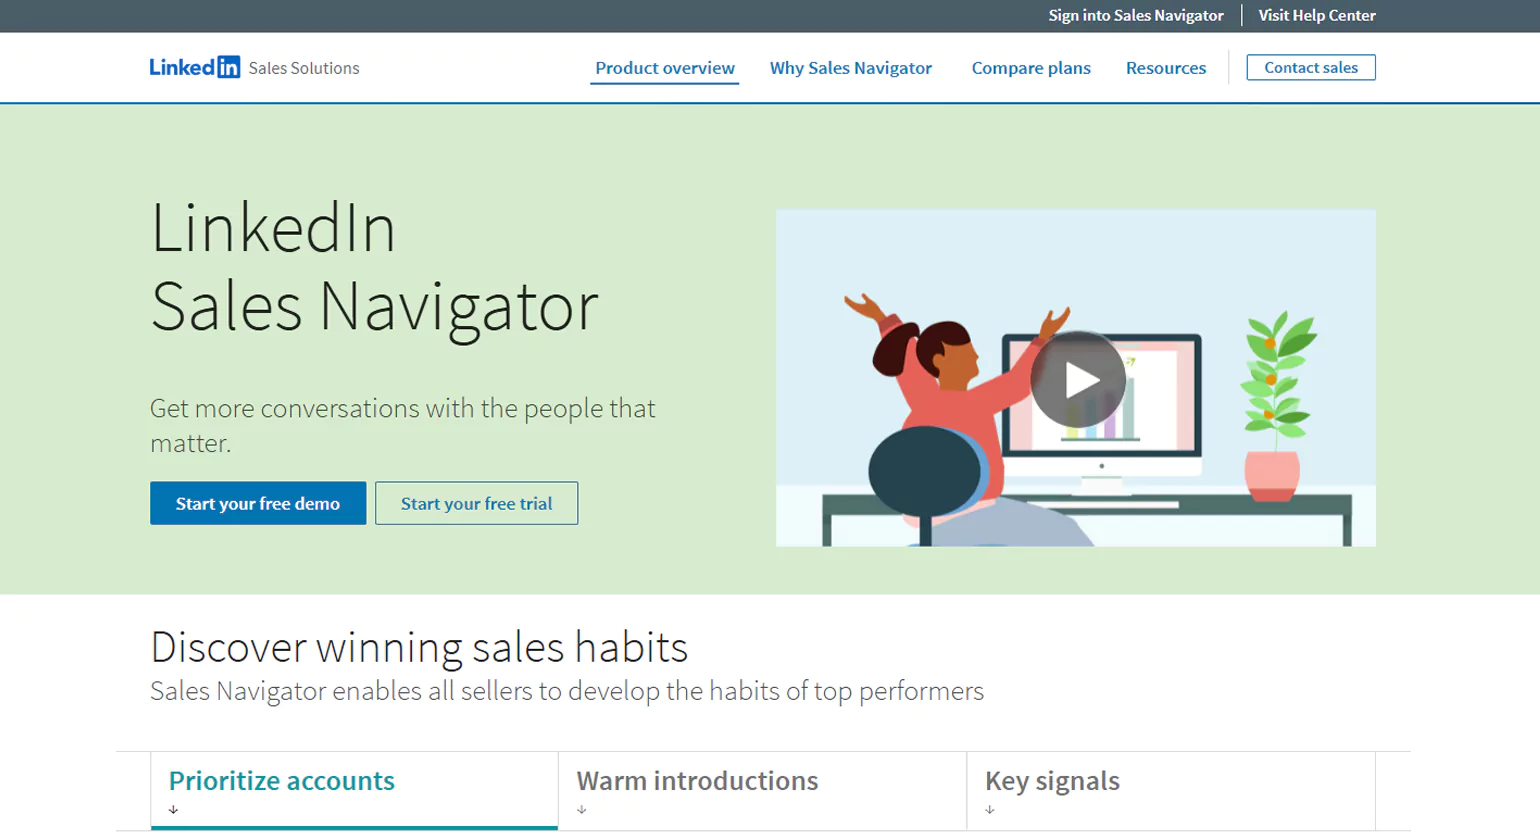The width and height of the screenshot is (1540, 840).
Task: Switch to the Warm introductions tab
Action: tap(698, 780)
